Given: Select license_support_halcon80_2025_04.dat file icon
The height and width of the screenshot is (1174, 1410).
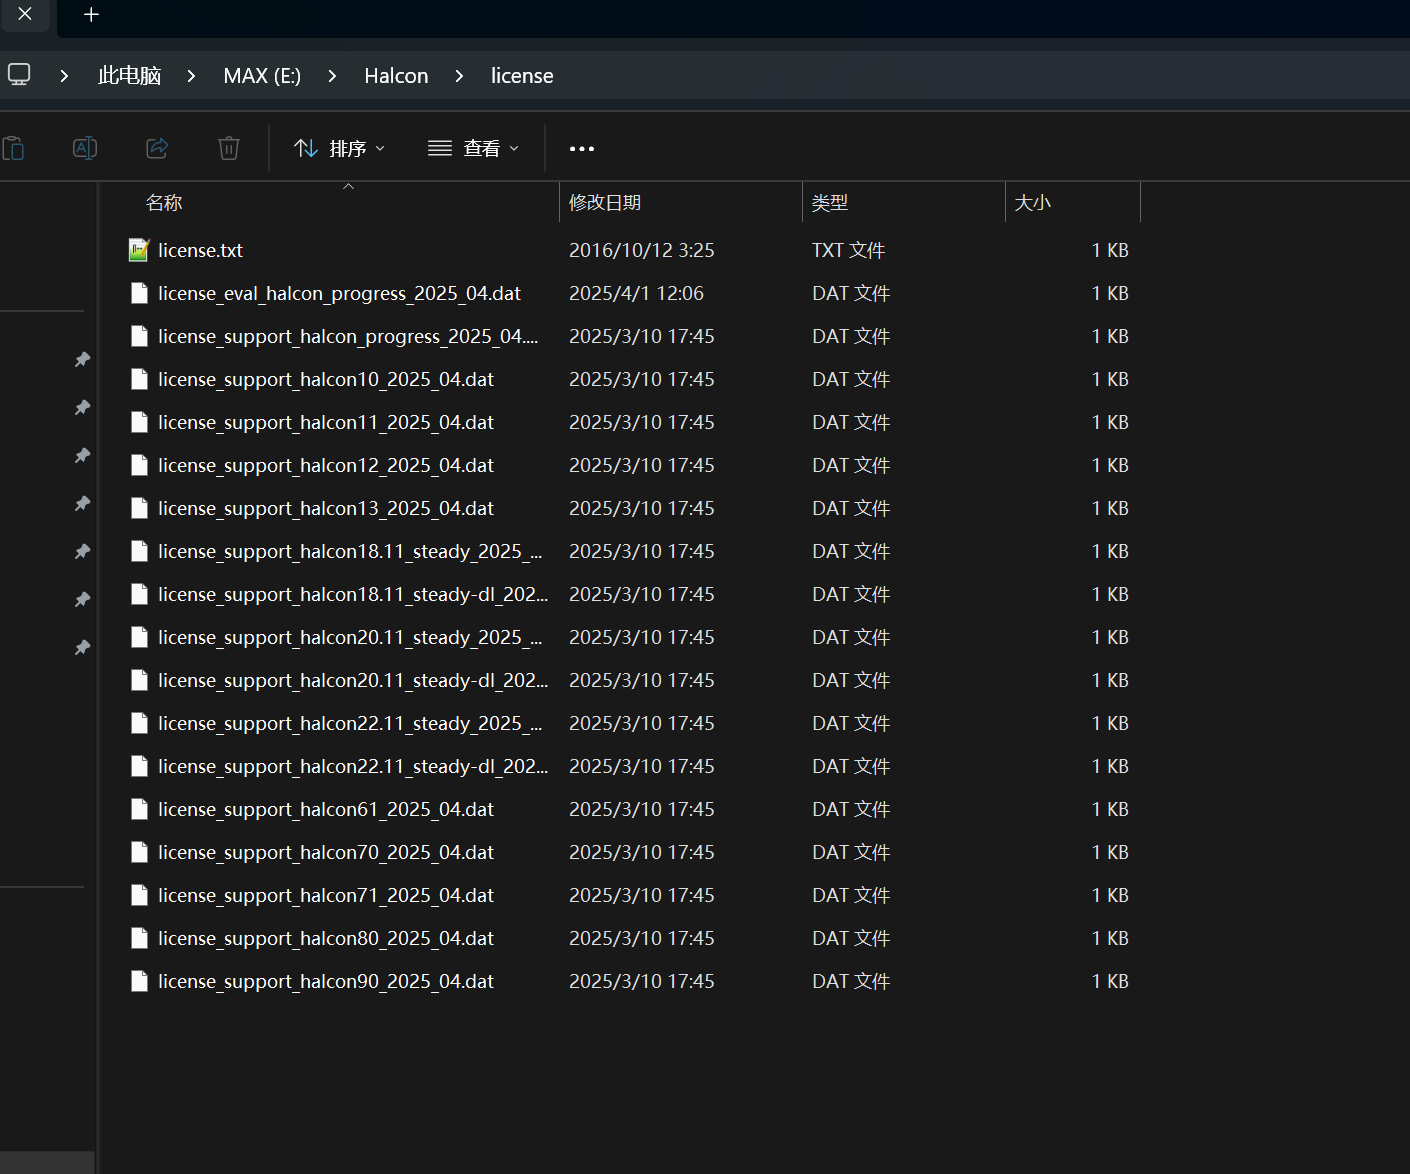Looking at the screenshot, I should click(x=140, y=938).
